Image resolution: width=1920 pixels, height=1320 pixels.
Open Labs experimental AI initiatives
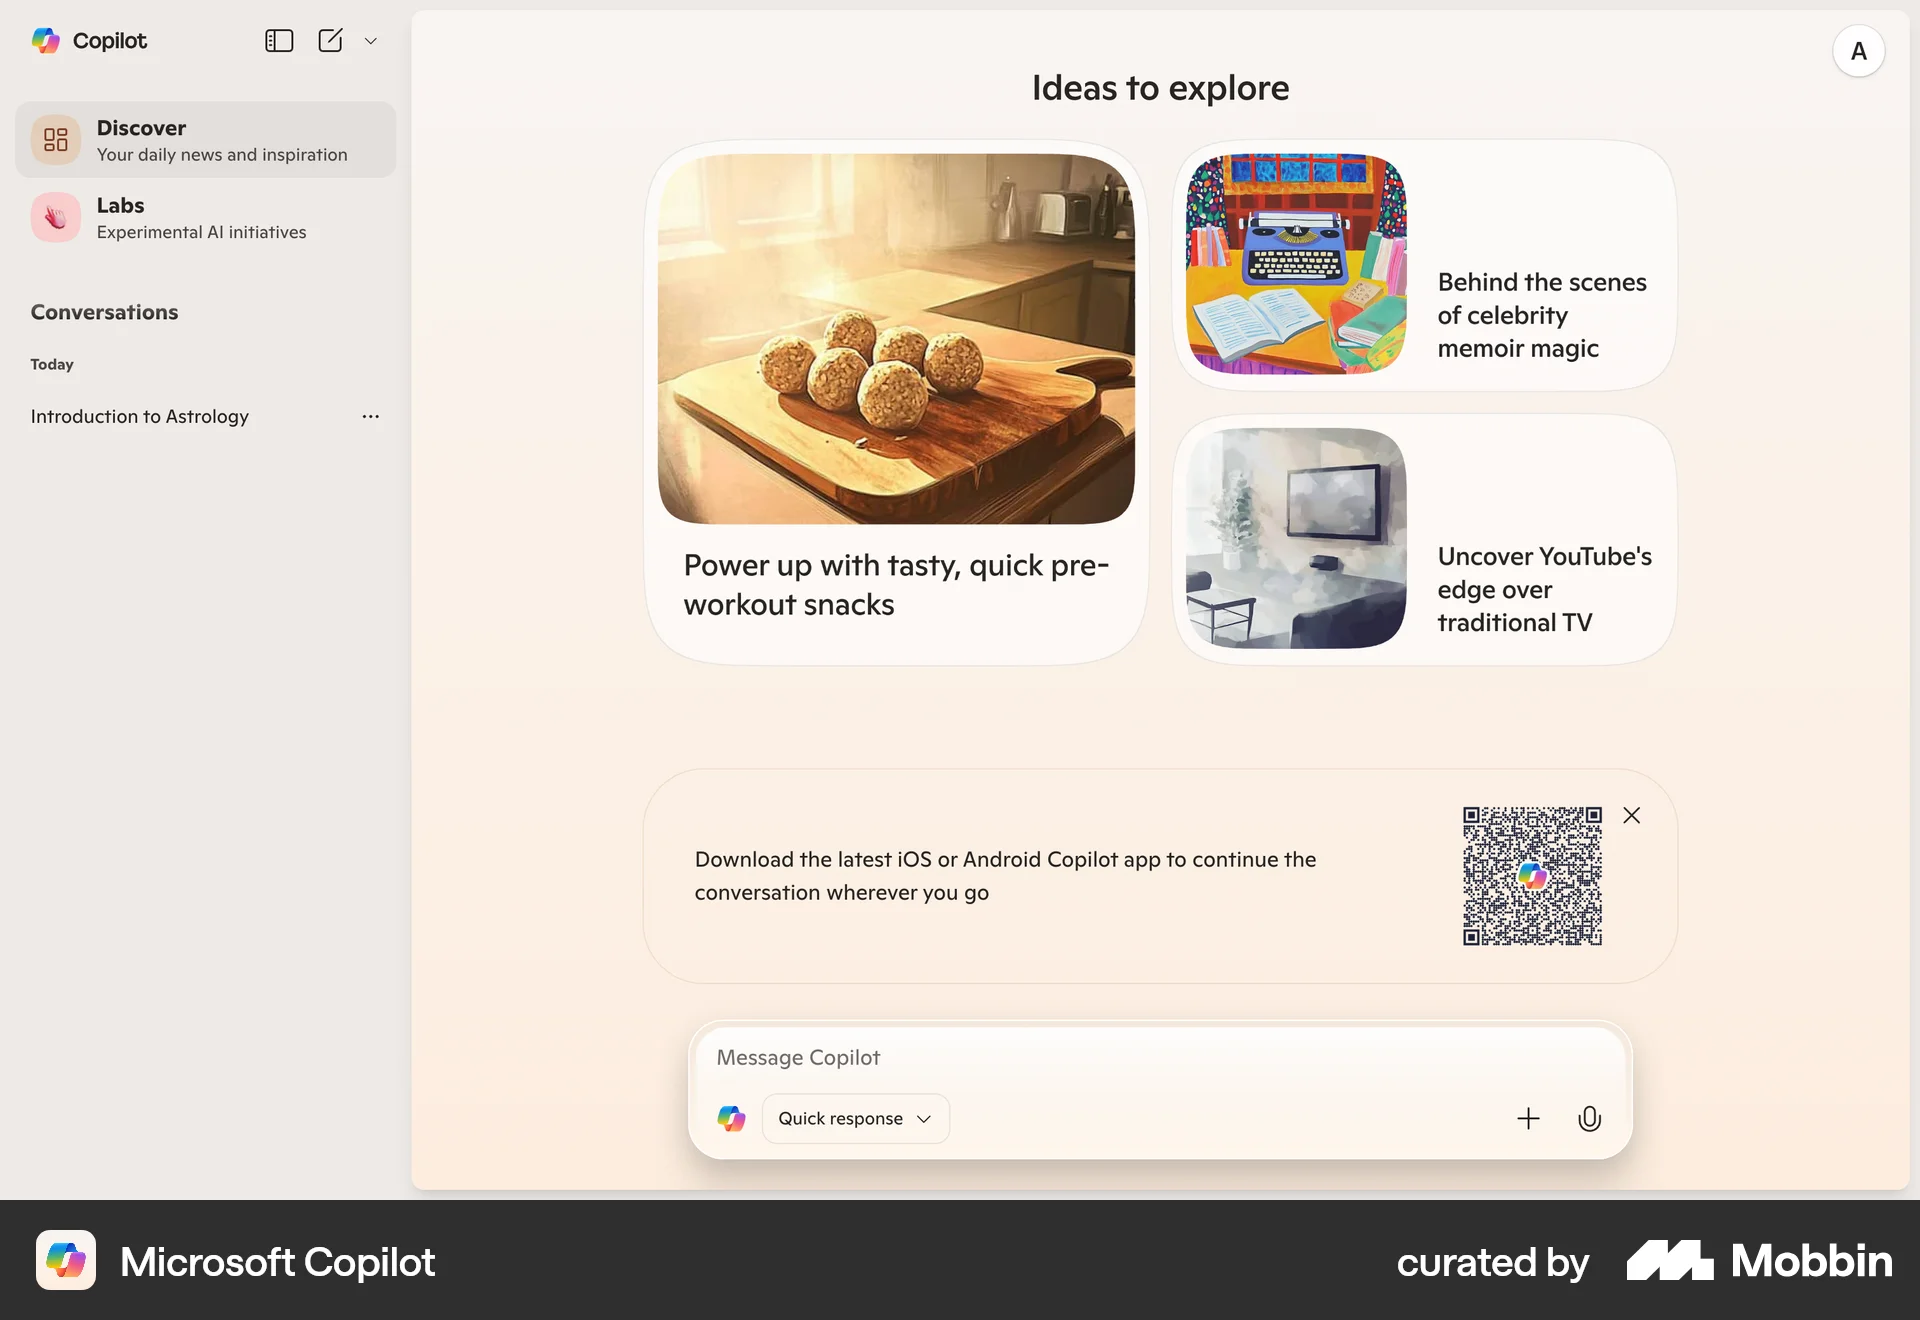[x=205, y=217]
